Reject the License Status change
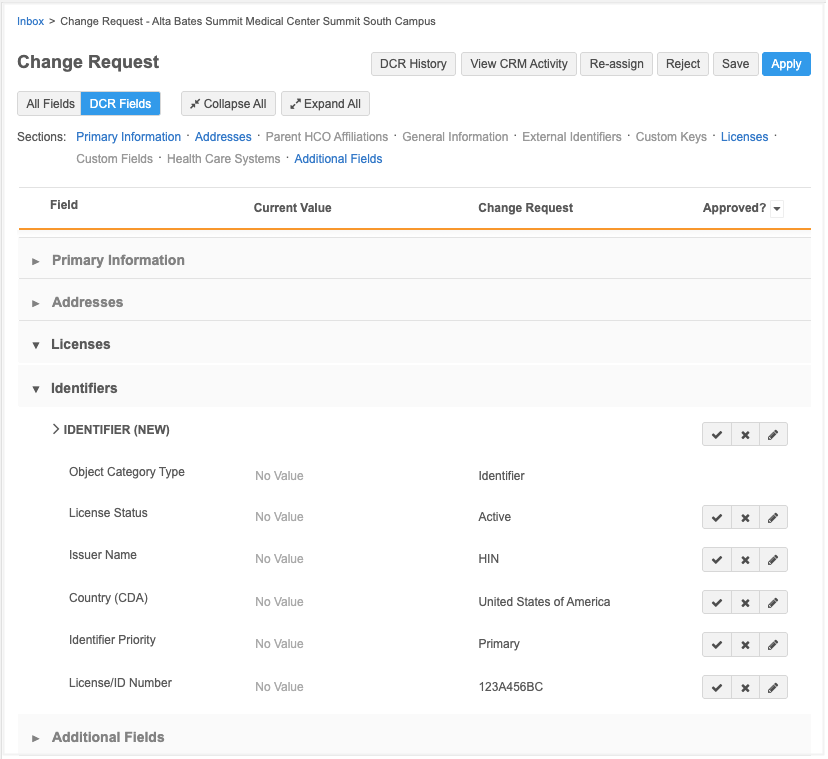828x759 pixels. coord(745,518)
